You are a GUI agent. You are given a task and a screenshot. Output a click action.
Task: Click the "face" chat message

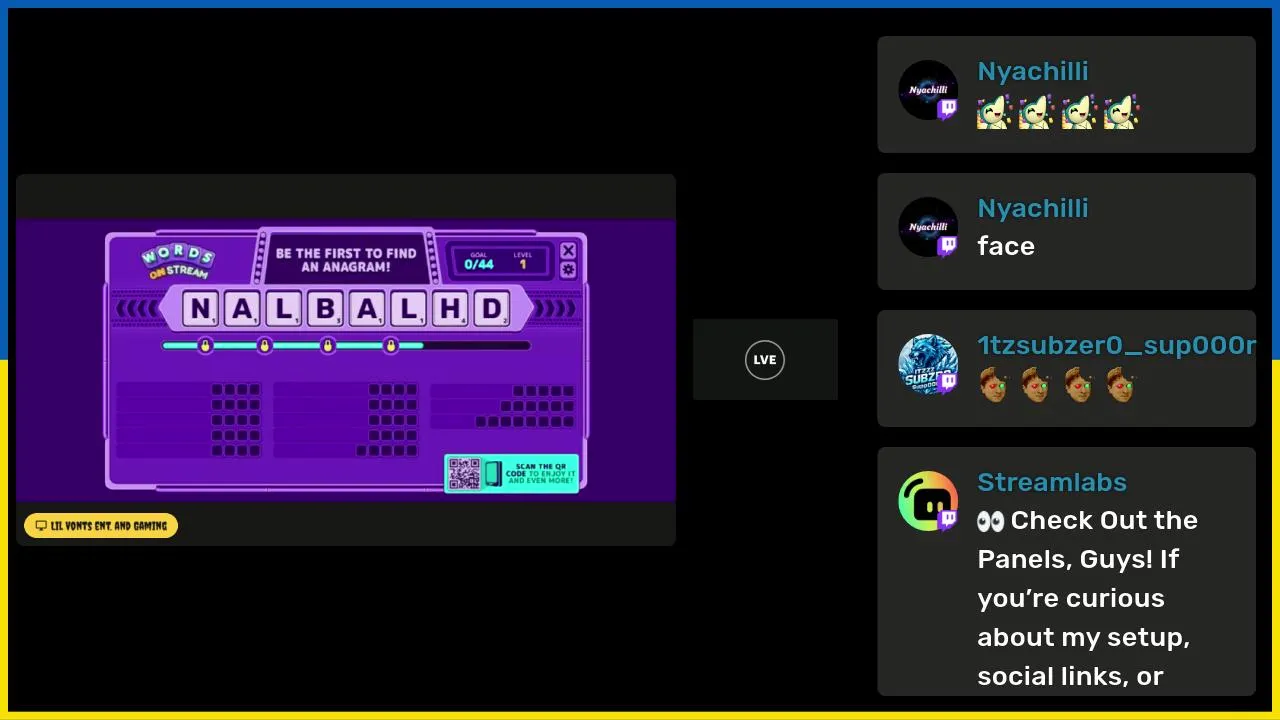[x=1006, y=246]
